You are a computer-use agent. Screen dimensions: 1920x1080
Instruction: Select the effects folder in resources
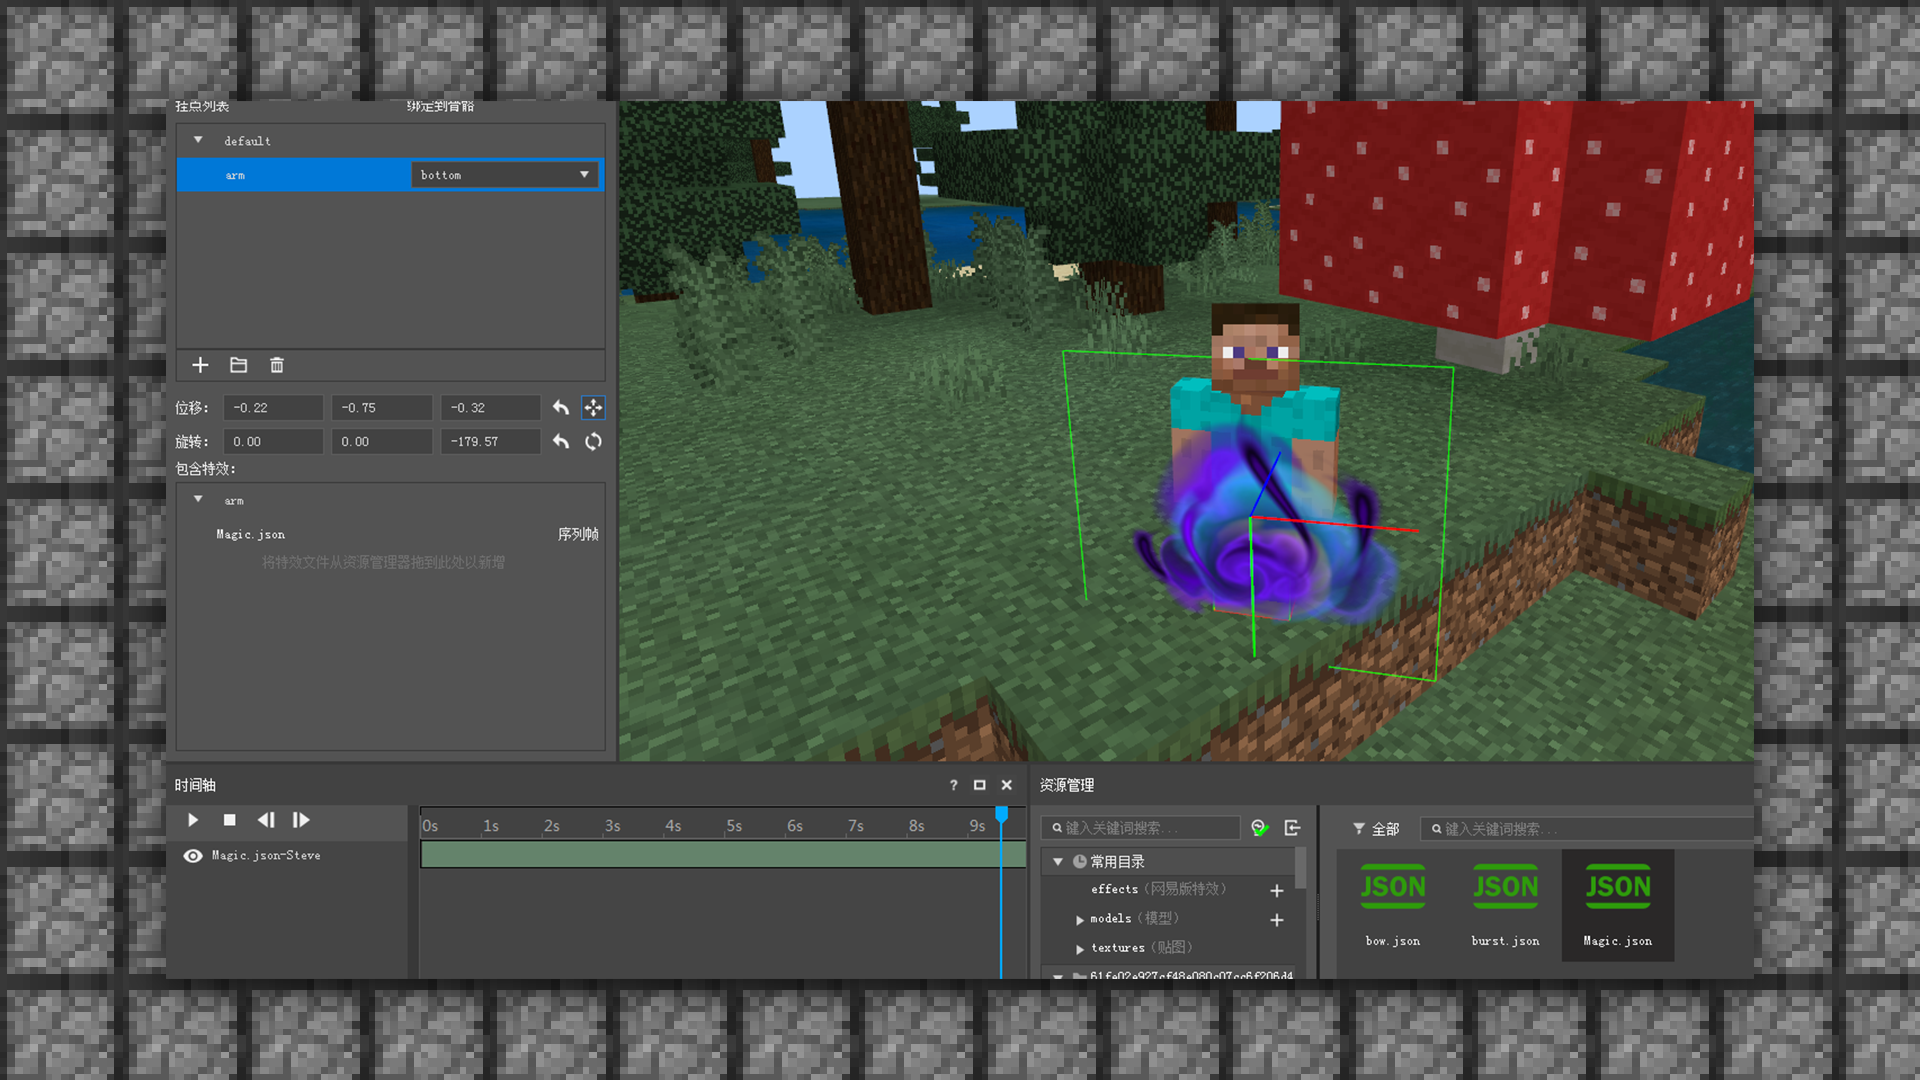tap(1159, 889)
